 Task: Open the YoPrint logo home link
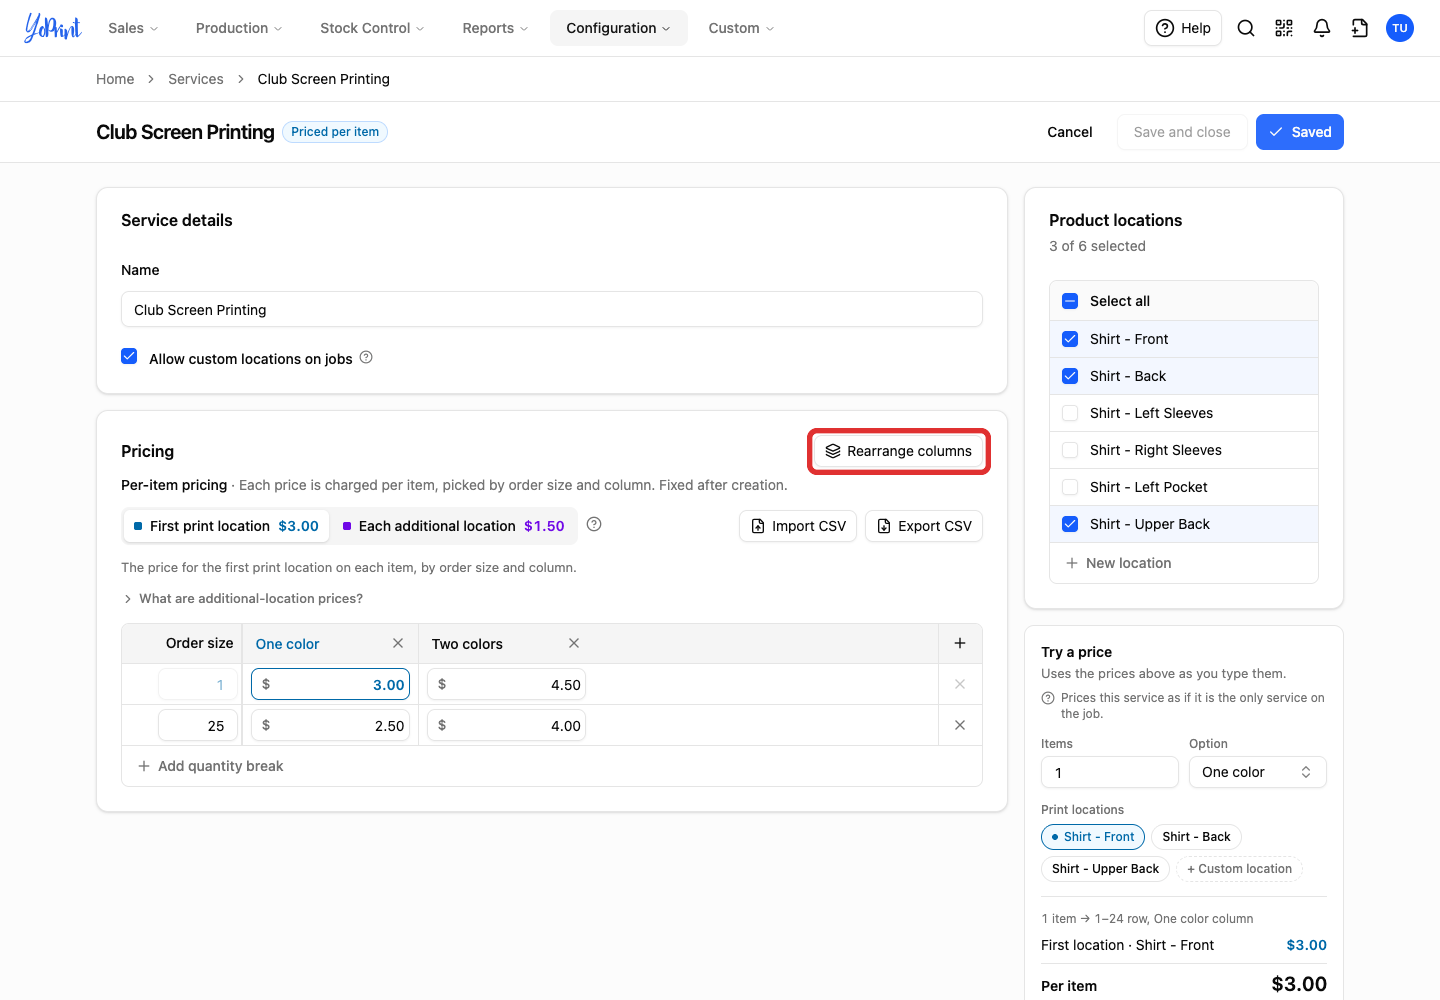click(53, 28)
